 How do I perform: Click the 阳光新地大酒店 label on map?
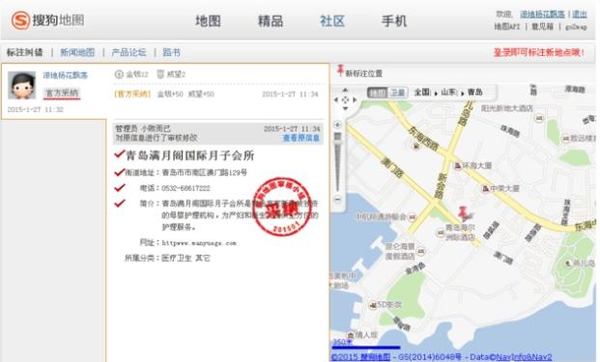(x=507, y=109)
